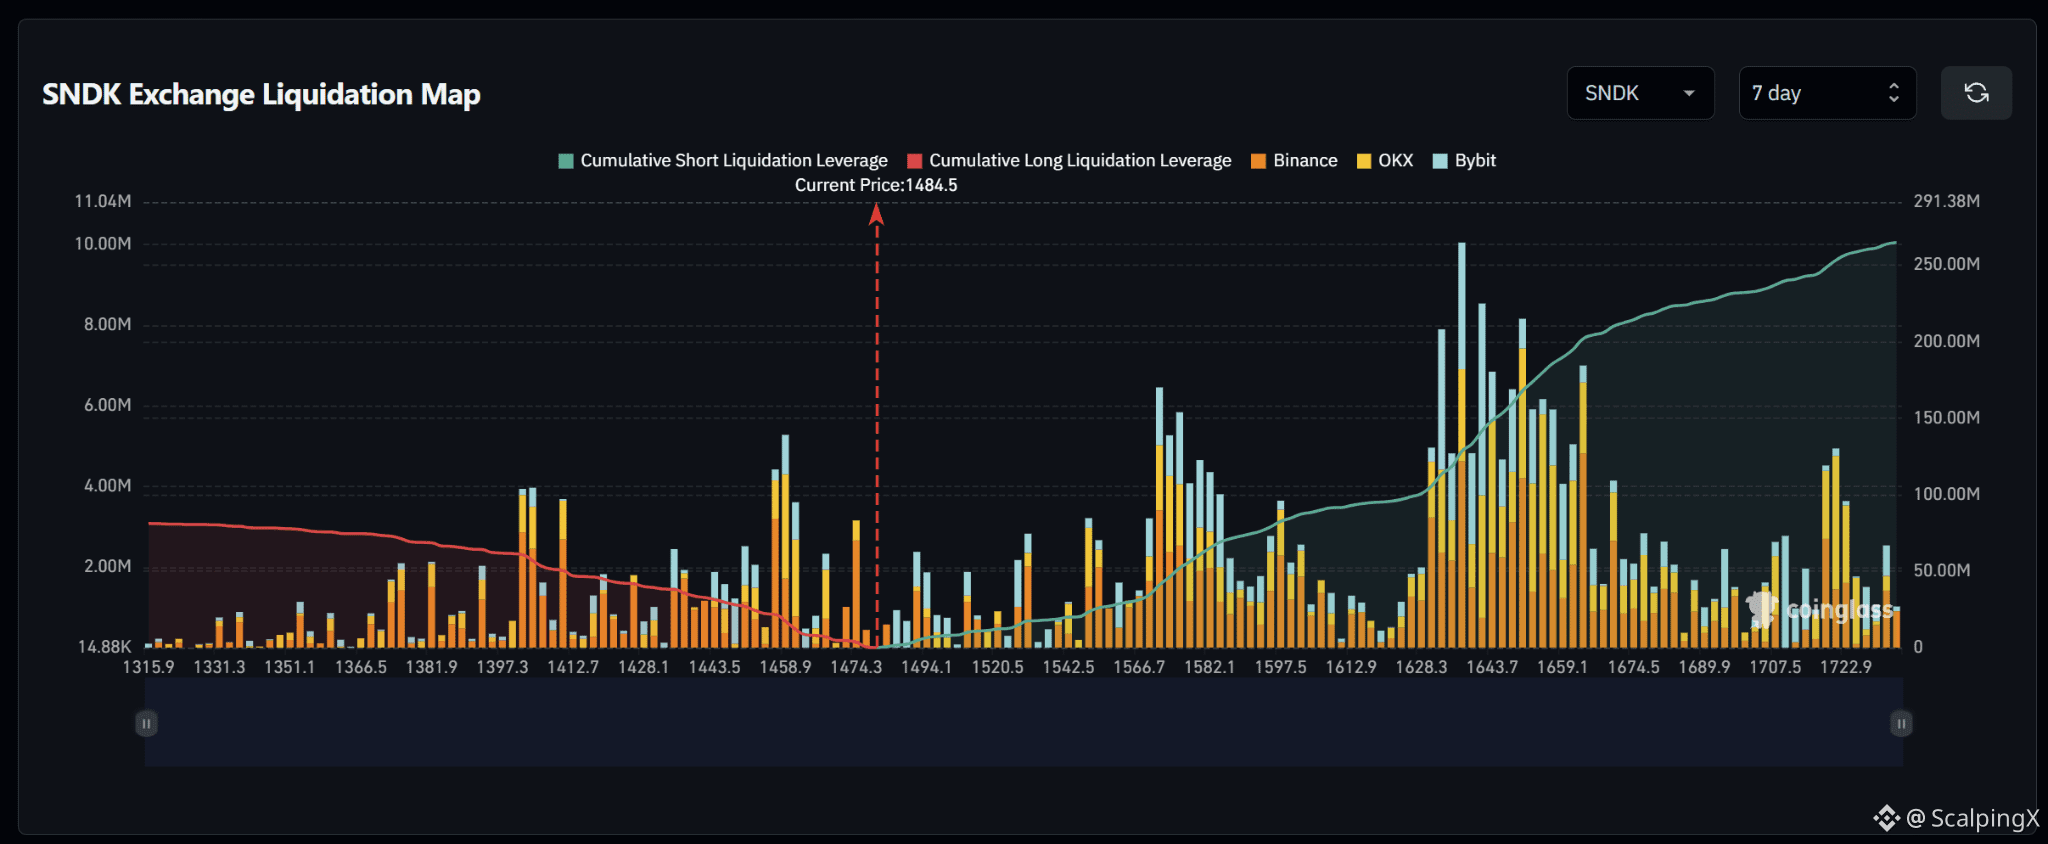Click the 1458.9 price axis label

click(x=785, y=667)
